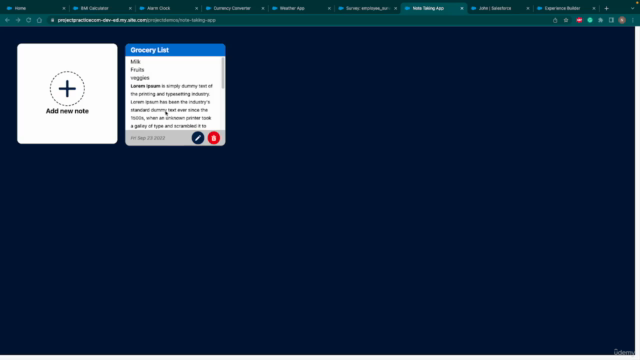
Task: Close the Home tab
Action: [x=64, y=8]
